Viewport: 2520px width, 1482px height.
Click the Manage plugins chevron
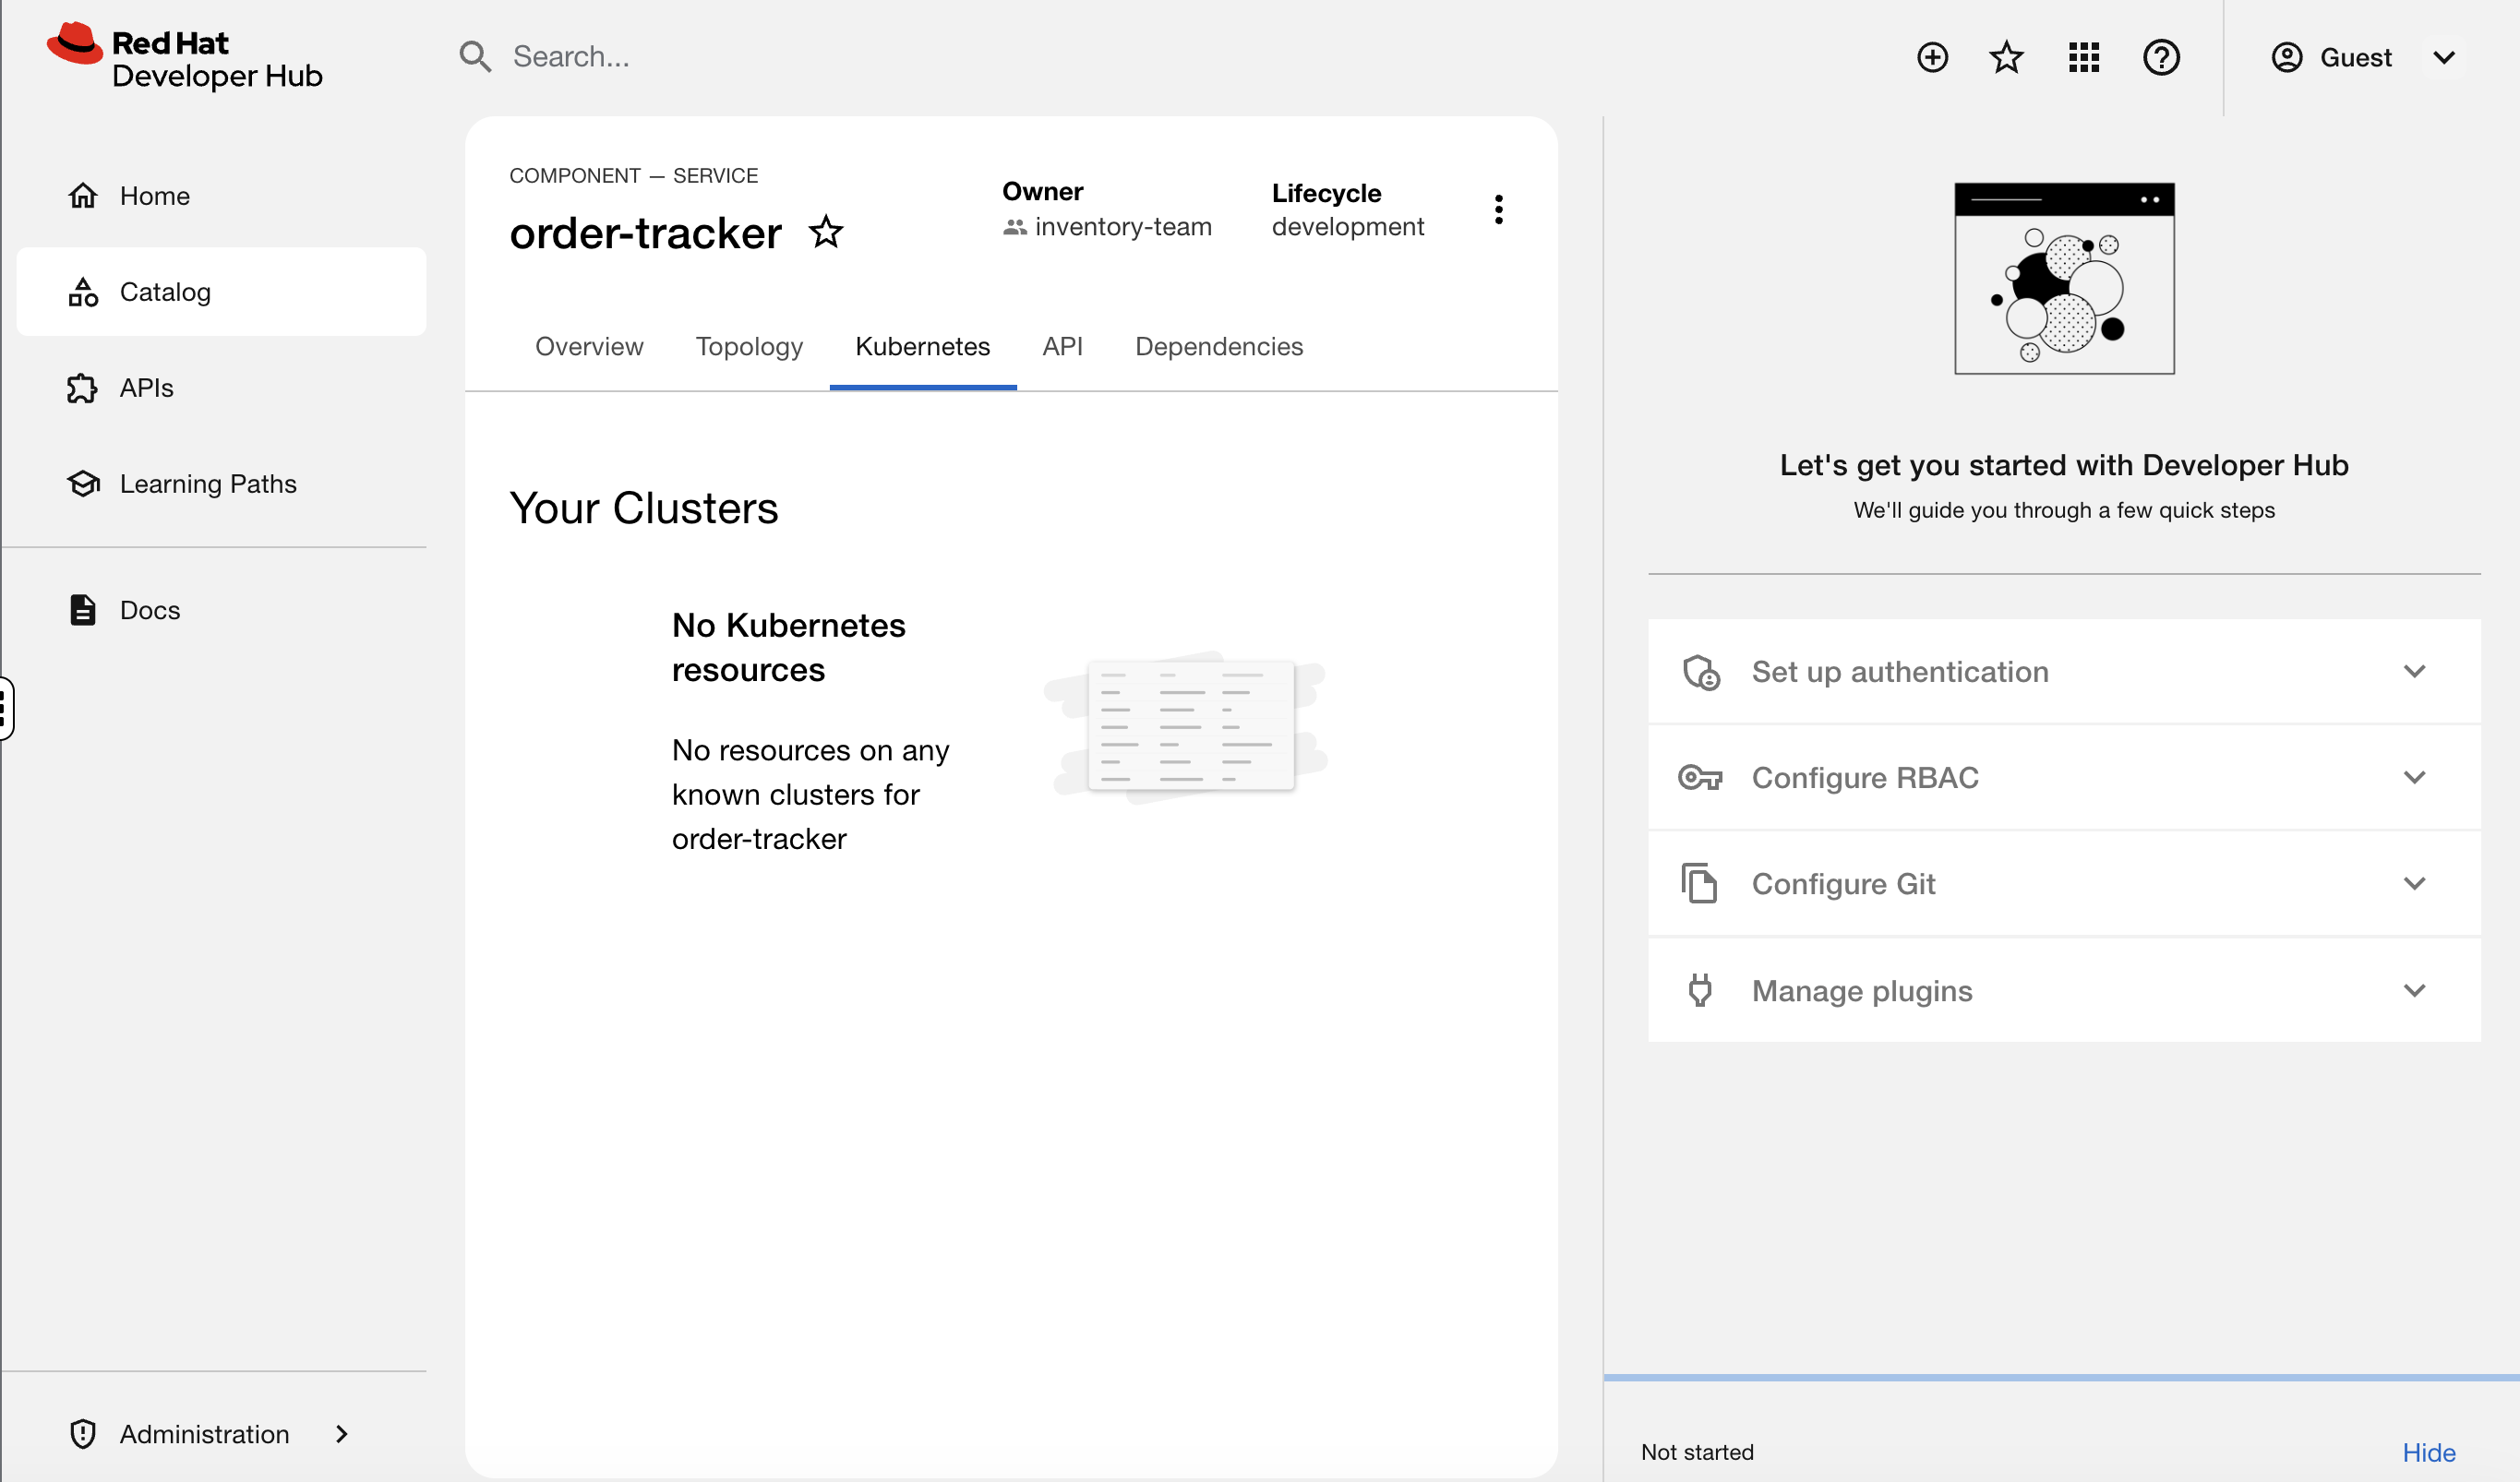(2415, 990)
